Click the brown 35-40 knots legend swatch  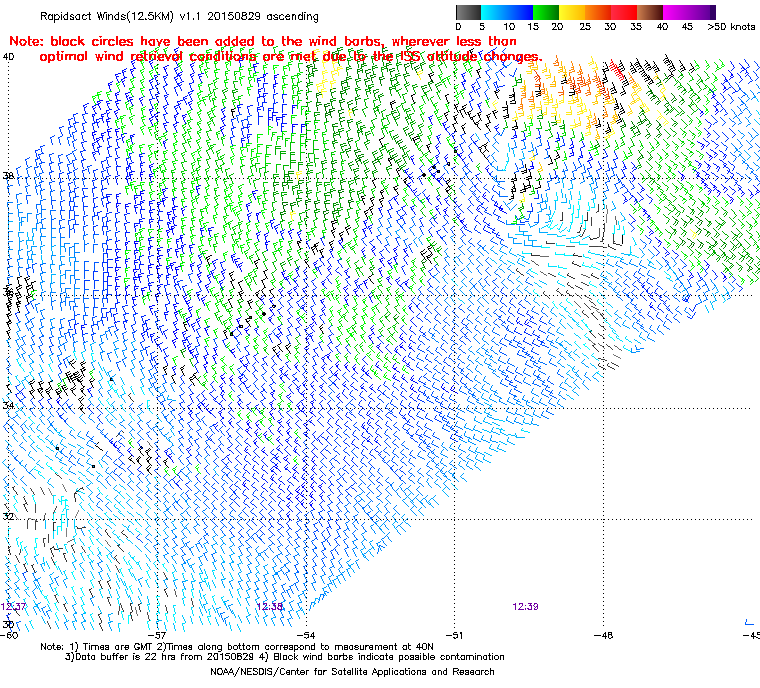650,12
